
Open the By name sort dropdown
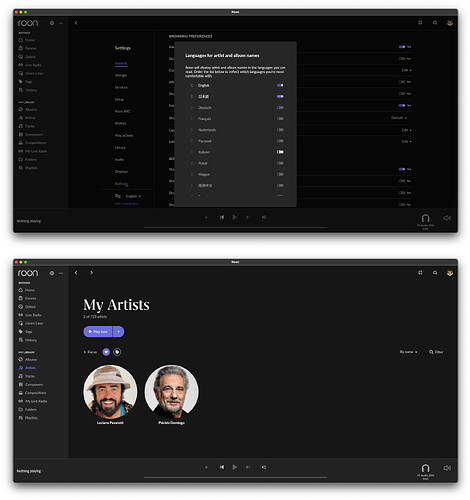(x=408, y=352)
